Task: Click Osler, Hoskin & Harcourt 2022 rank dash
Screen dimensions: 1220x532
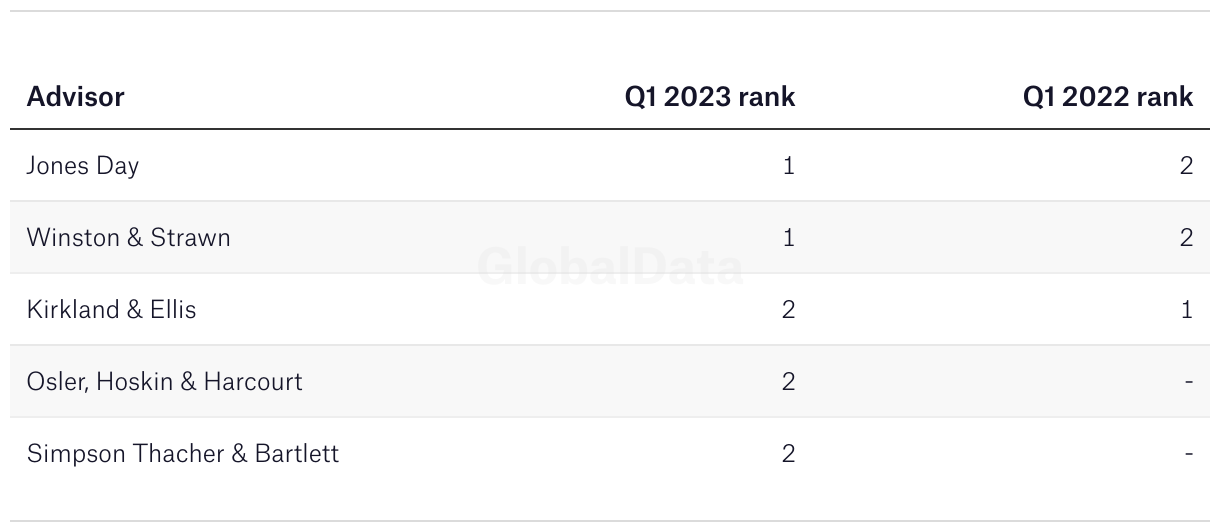Action: (1189, 382)
